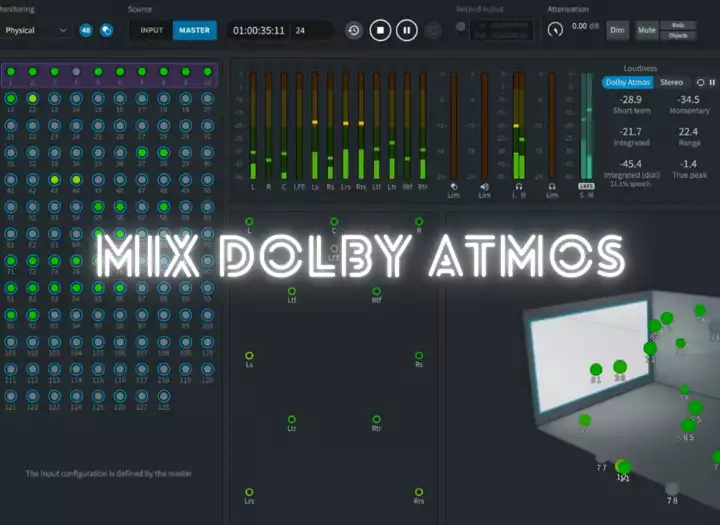Select object input 101

click(x=11, y=342)
